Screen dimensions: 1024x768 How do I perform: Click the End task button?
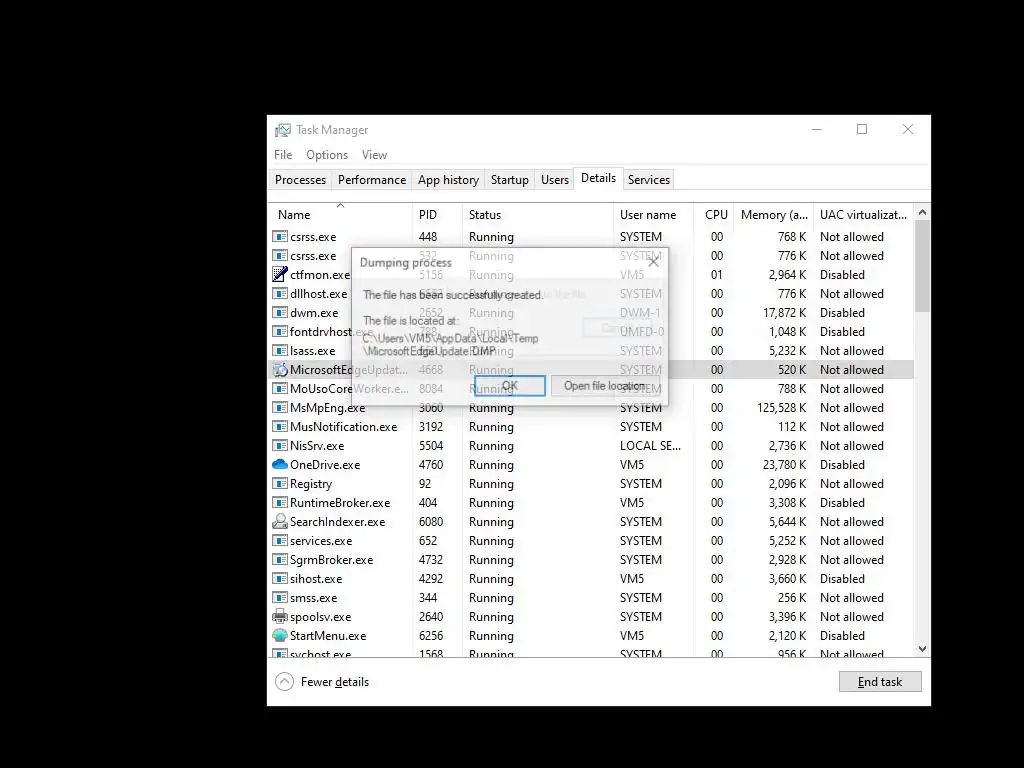pyautogui.click(x=880, y=681)
